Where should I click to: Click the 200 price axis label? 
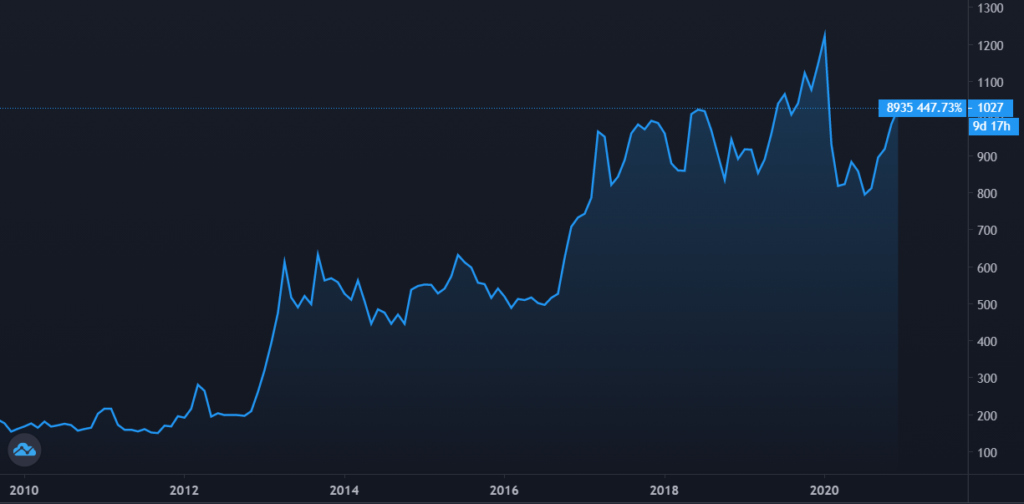(x=987, y=416)
